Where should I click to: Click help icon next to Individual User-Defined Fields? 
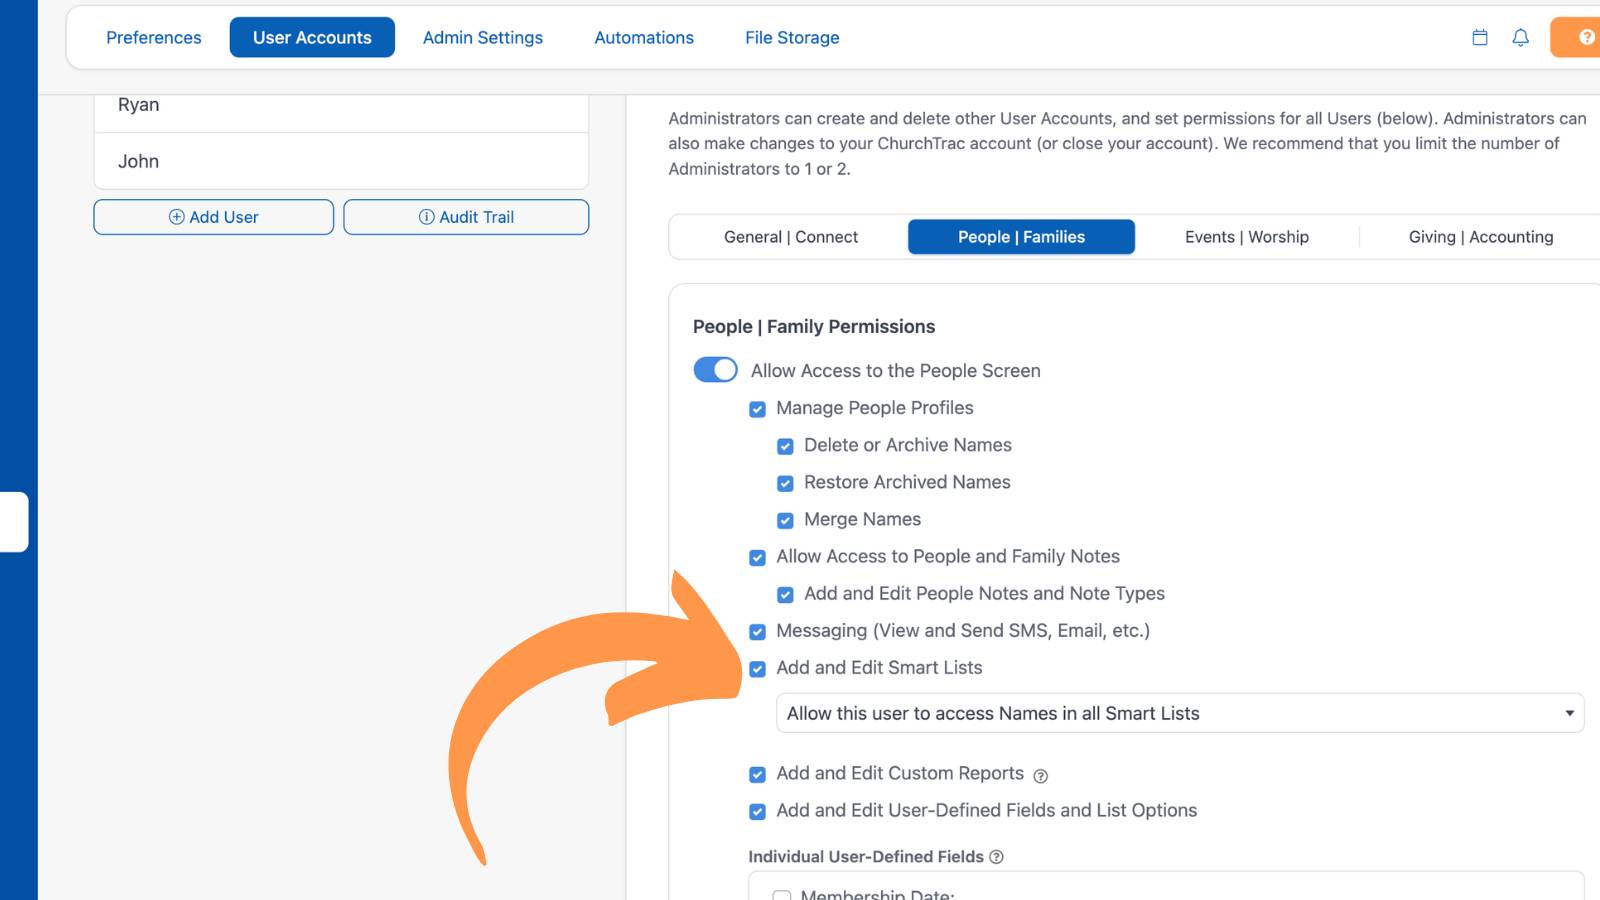(x=996, y=857)
